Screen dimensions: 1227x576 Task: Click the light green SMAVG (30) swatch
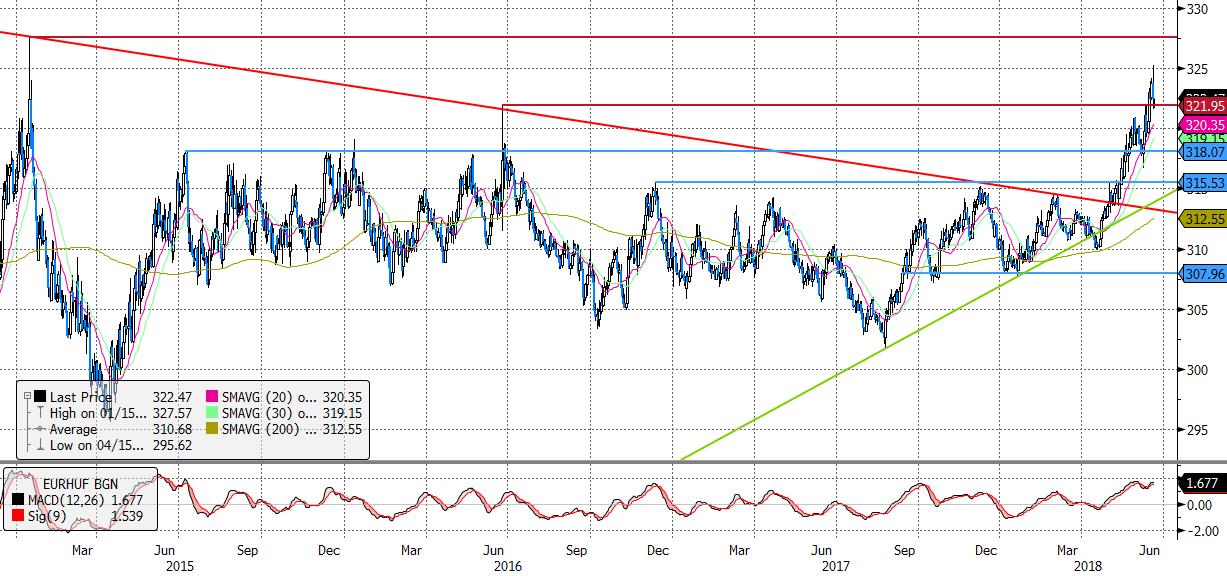212,413
